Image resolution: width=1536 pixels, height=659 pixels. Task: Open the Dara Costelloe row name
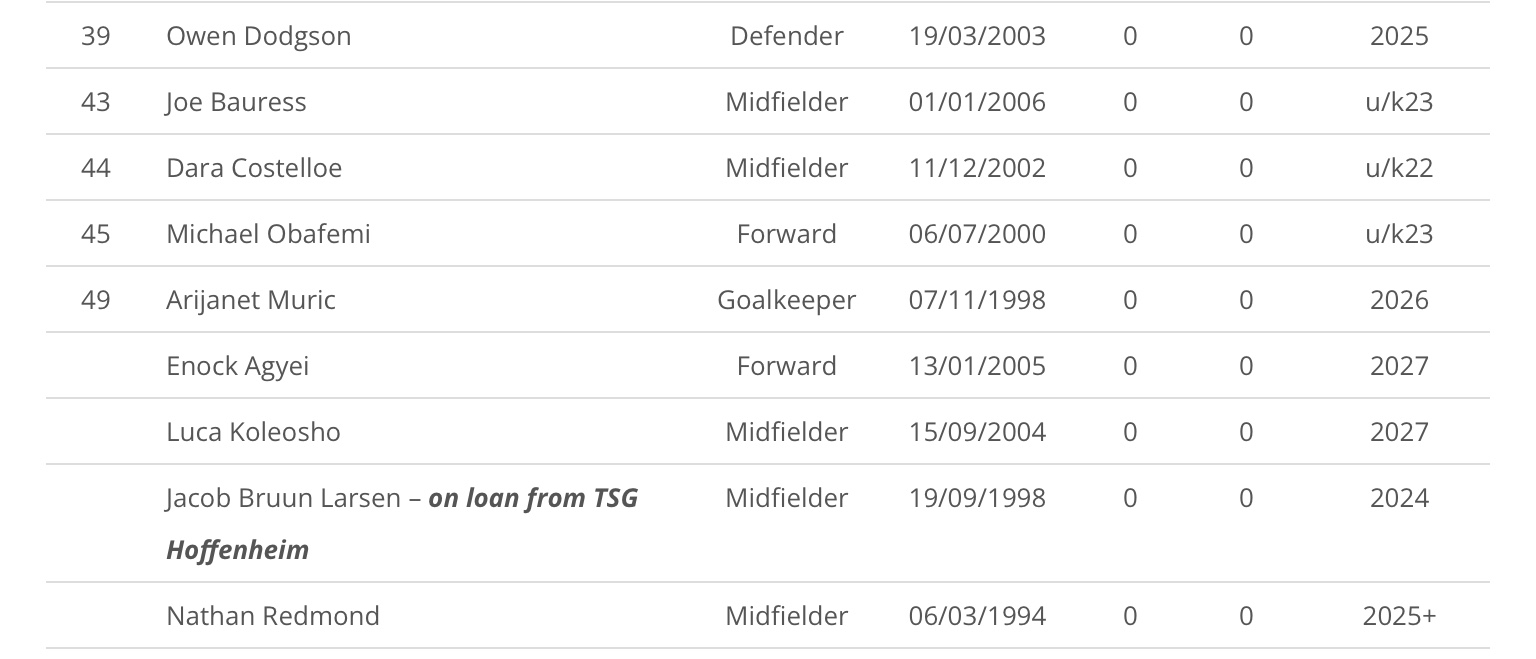point(254,168)
